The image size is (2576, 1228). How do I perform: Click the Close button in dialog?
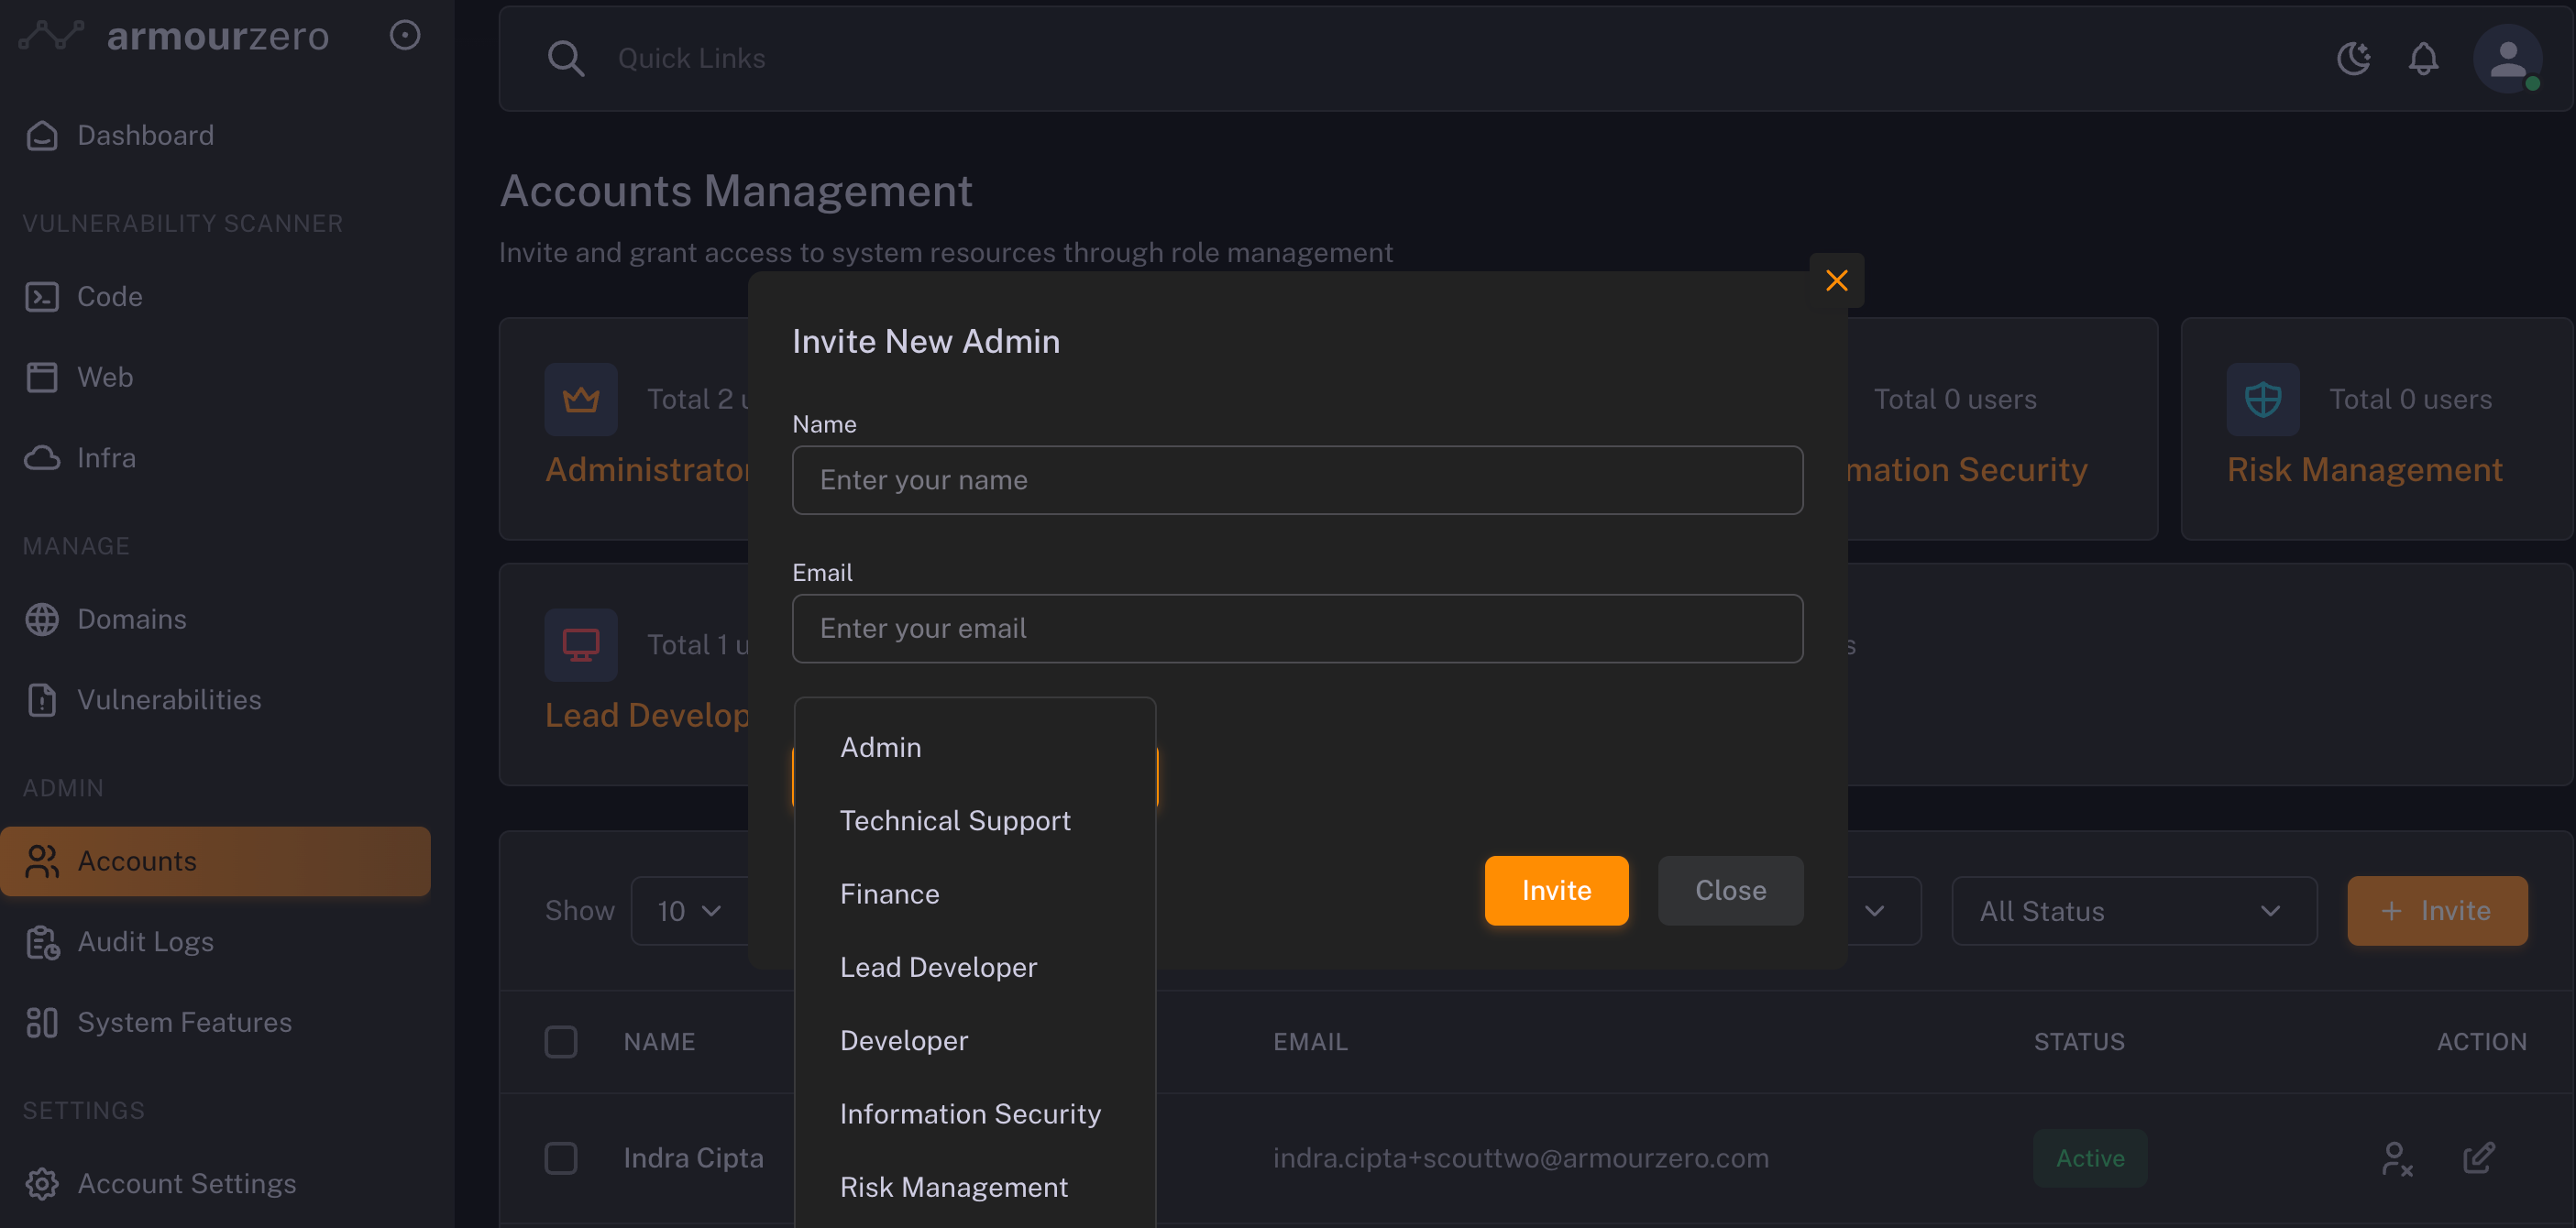coord(1730,890)
